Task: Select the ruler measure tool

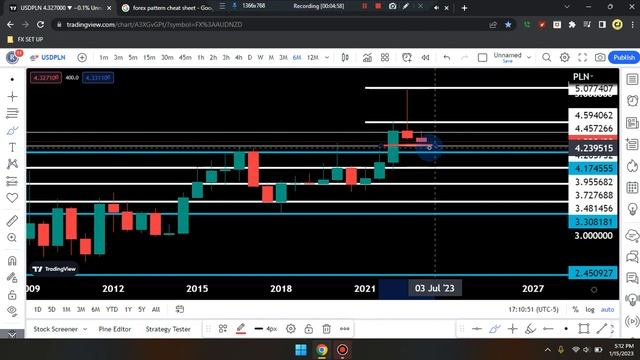Action: click(12, 221)
